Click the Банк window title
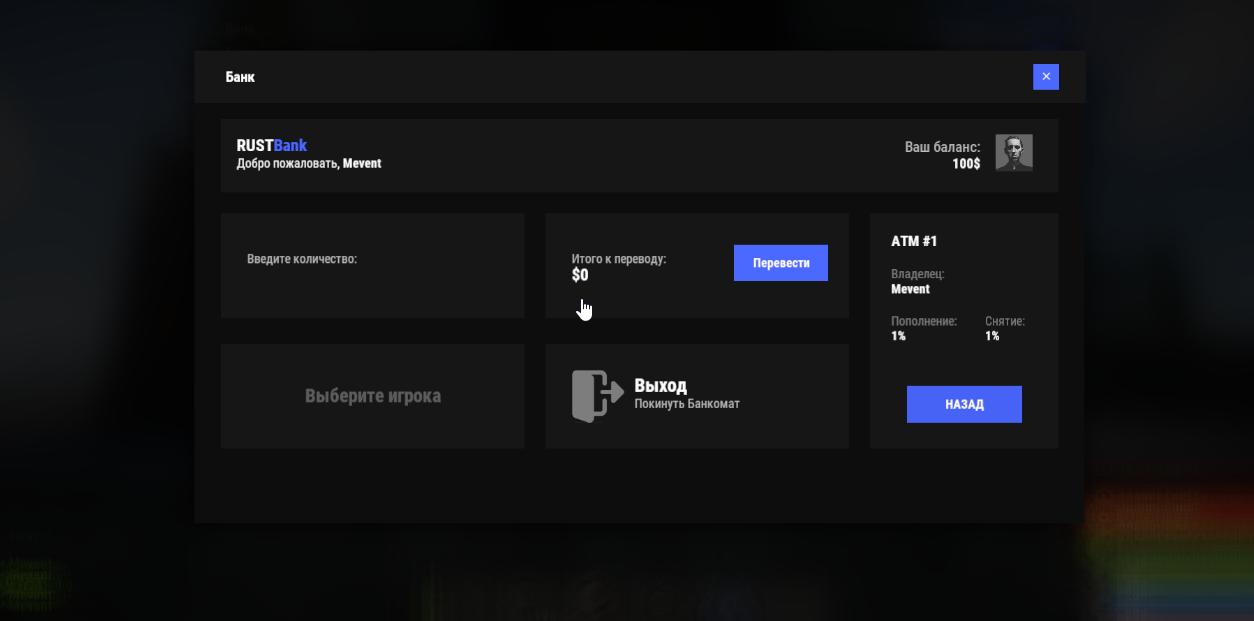1254x621 pixels. point(240,77)
